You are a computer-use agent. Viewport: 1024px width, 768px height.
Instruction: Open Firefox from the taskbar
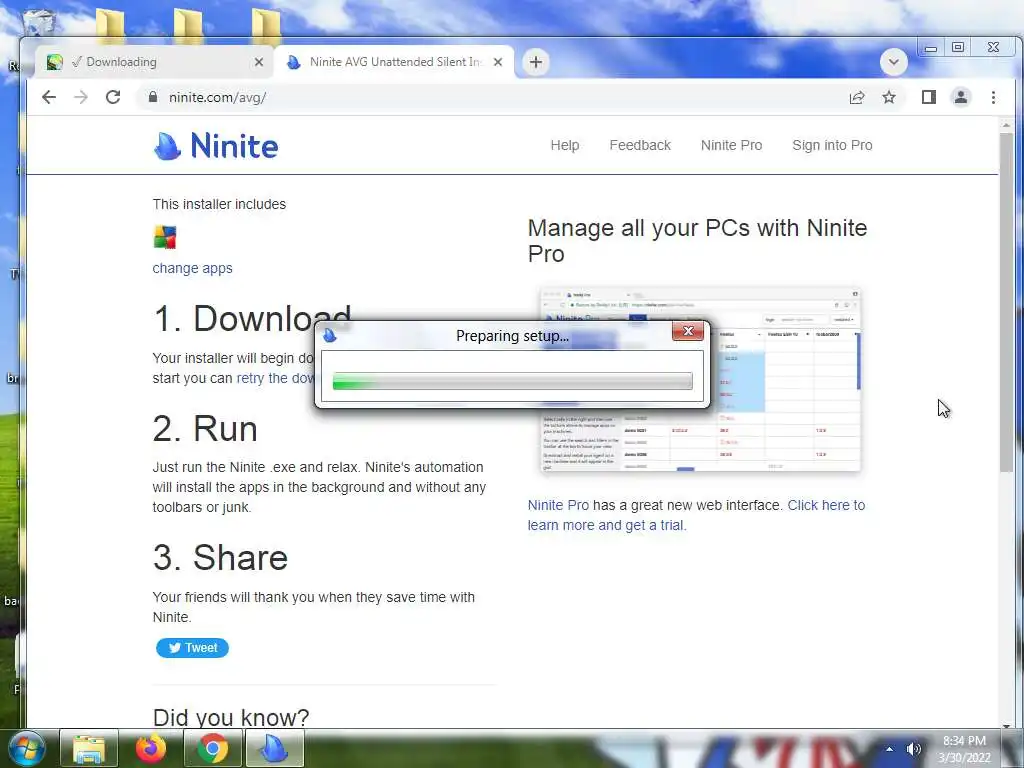coord(151,748)
